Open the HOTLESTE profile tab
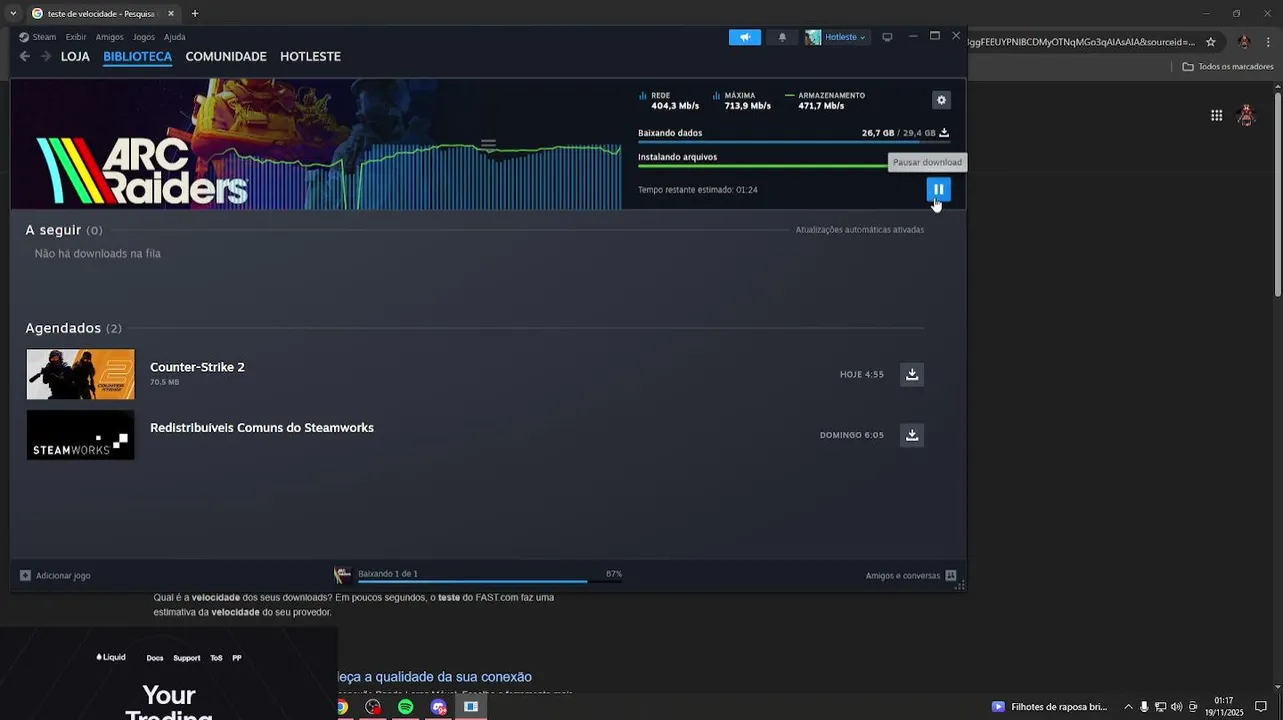 tap(310, 57)
